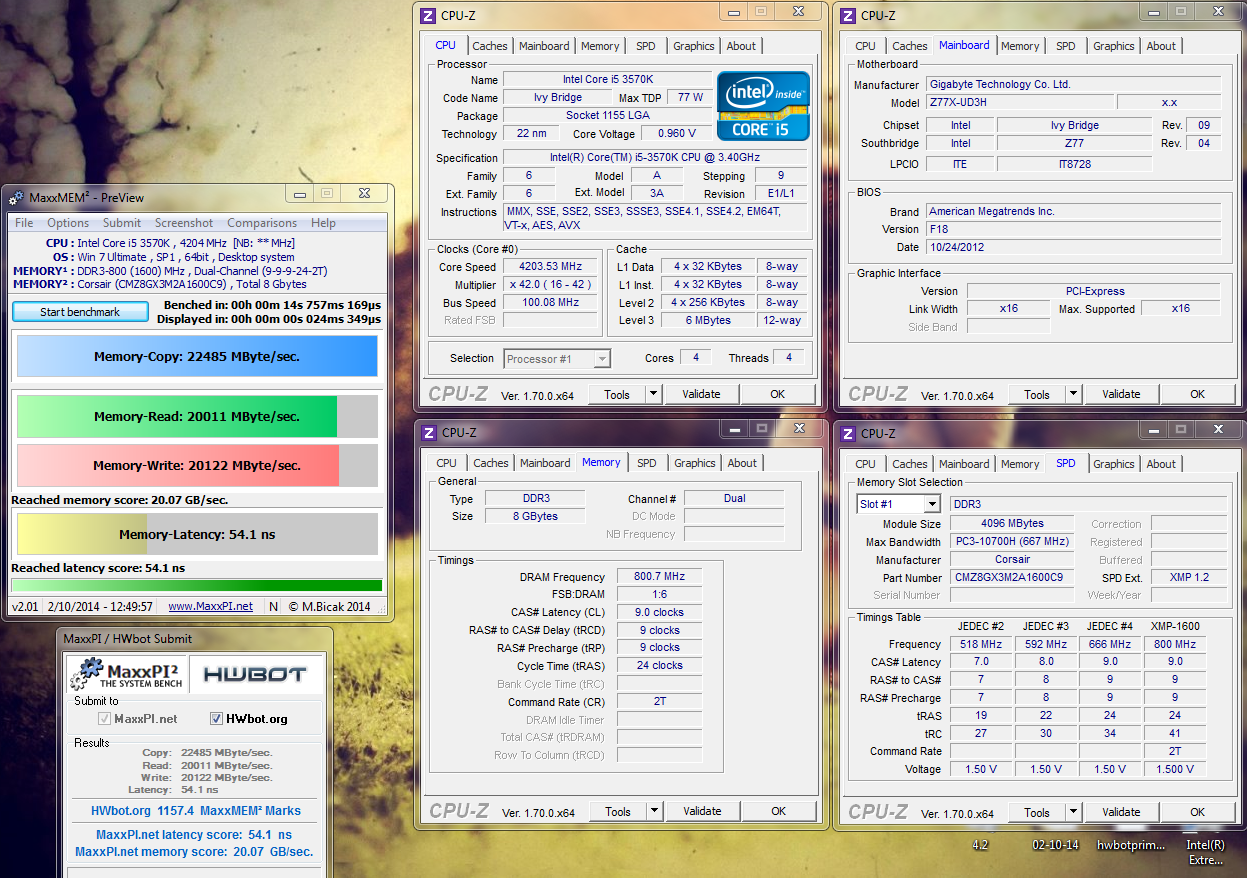Click the CAS# Latency value 9.0 clocks
The width and height of the screenshot is (1247, 878).
(659, 612)
